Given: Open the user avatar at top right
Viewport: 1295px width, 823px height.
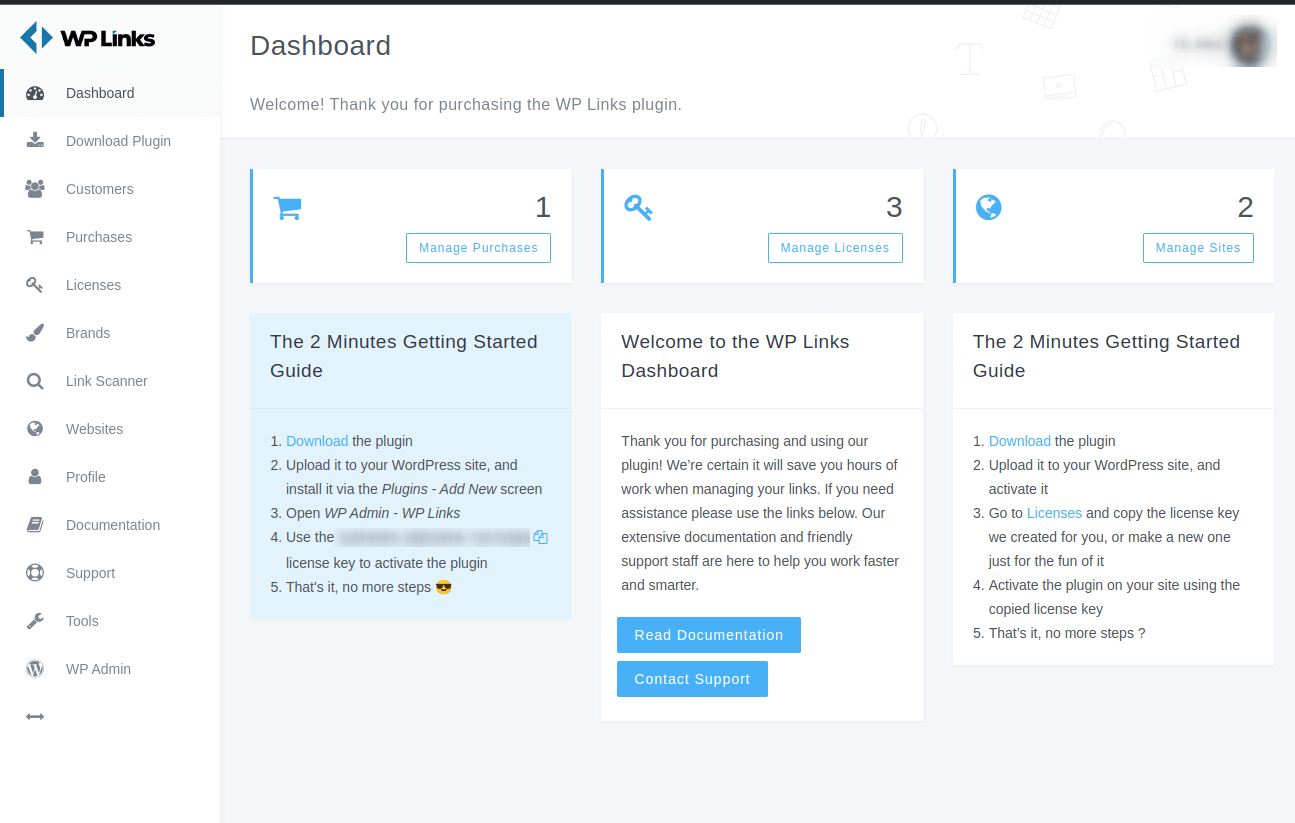Looking at the screenshot, I should [x=1249, y=44].
